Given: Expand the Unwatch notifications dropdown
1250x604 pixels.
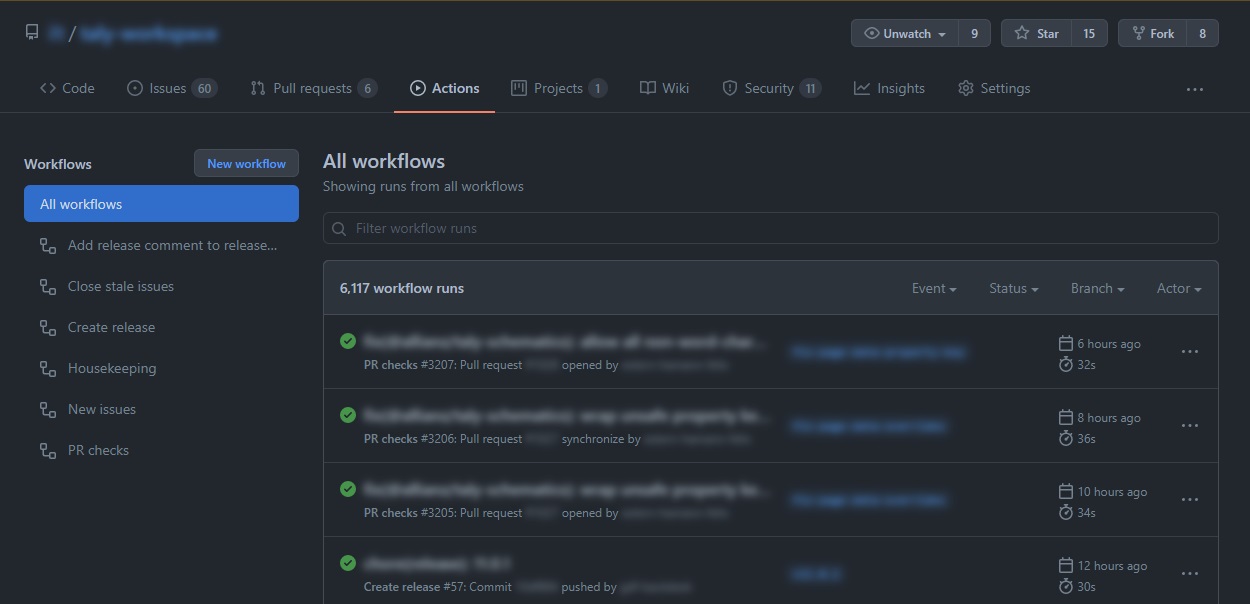Looking at the screenshot, I should [x=905, y=33].
